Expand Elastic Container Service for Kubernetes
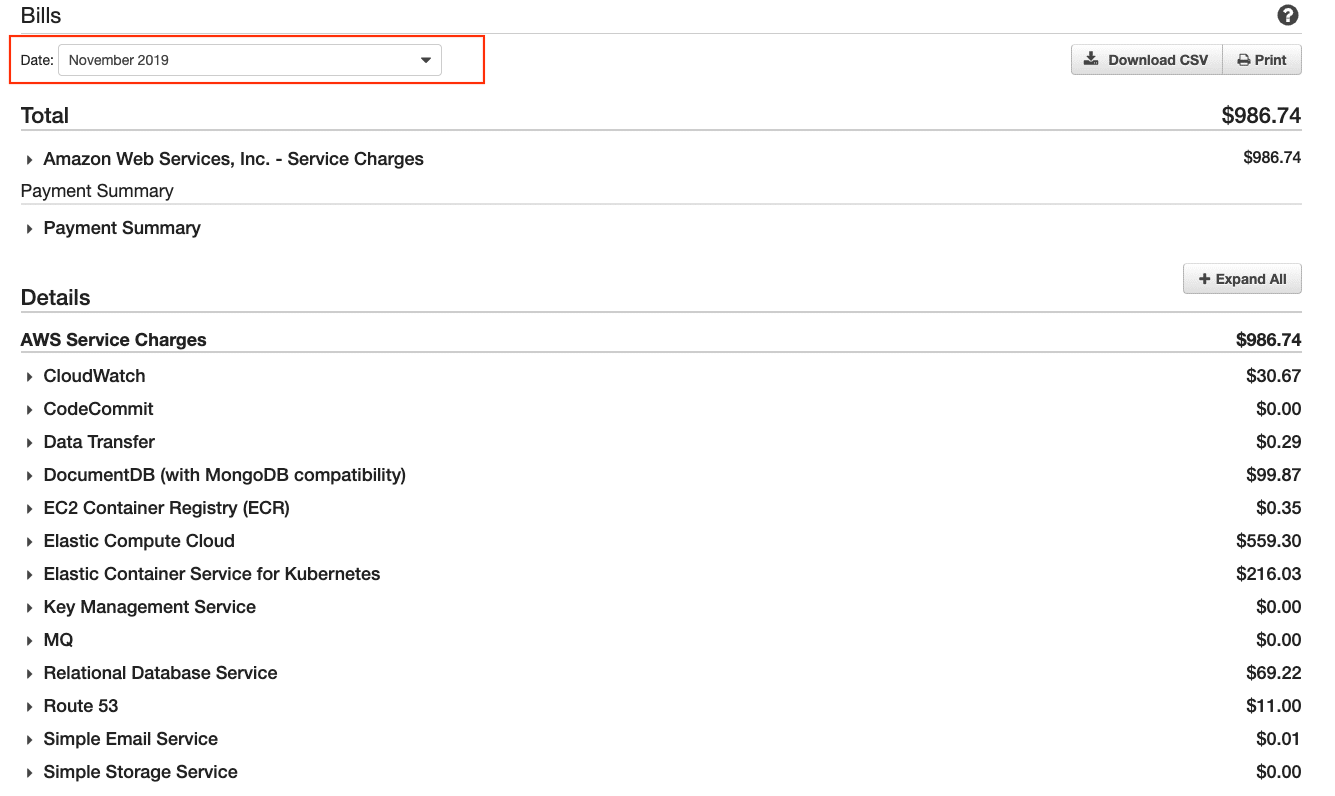The image size is (1335, 796). (x=211, y=574)
